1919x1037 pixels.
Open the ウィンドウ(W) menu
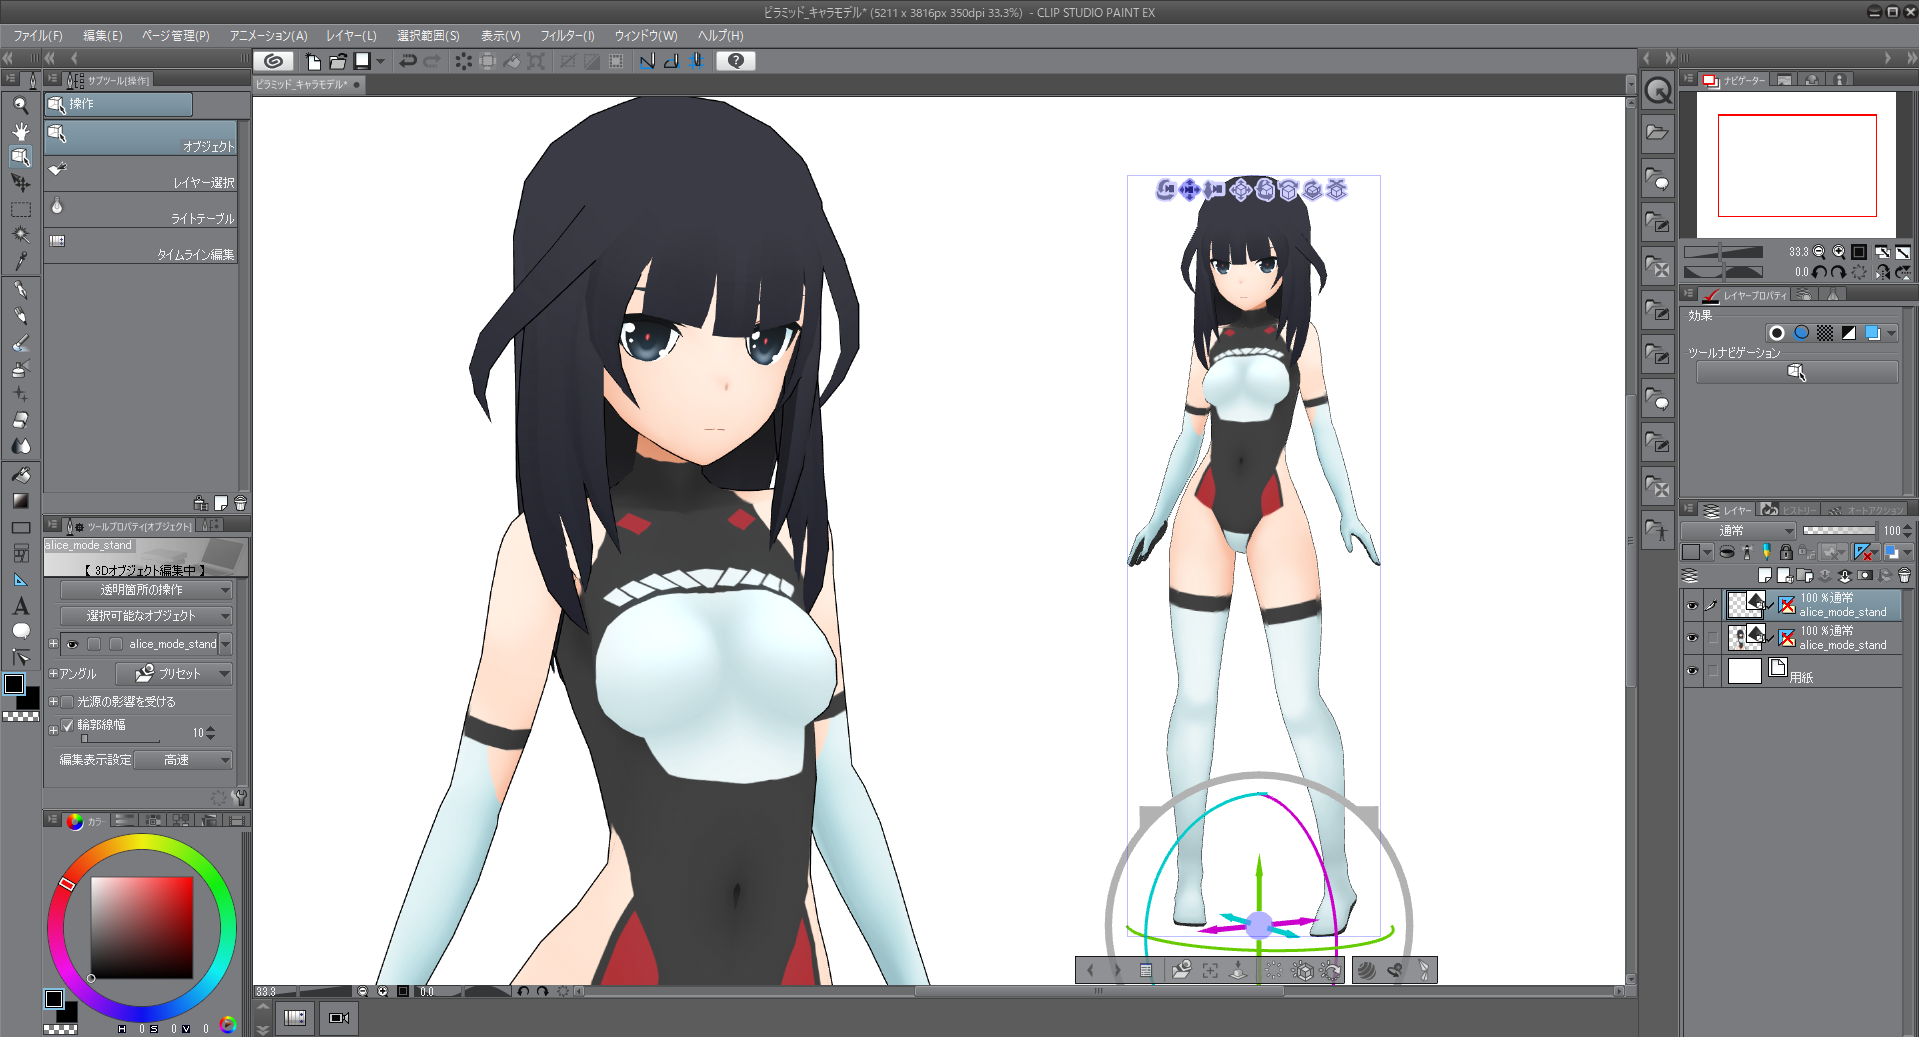645,36
